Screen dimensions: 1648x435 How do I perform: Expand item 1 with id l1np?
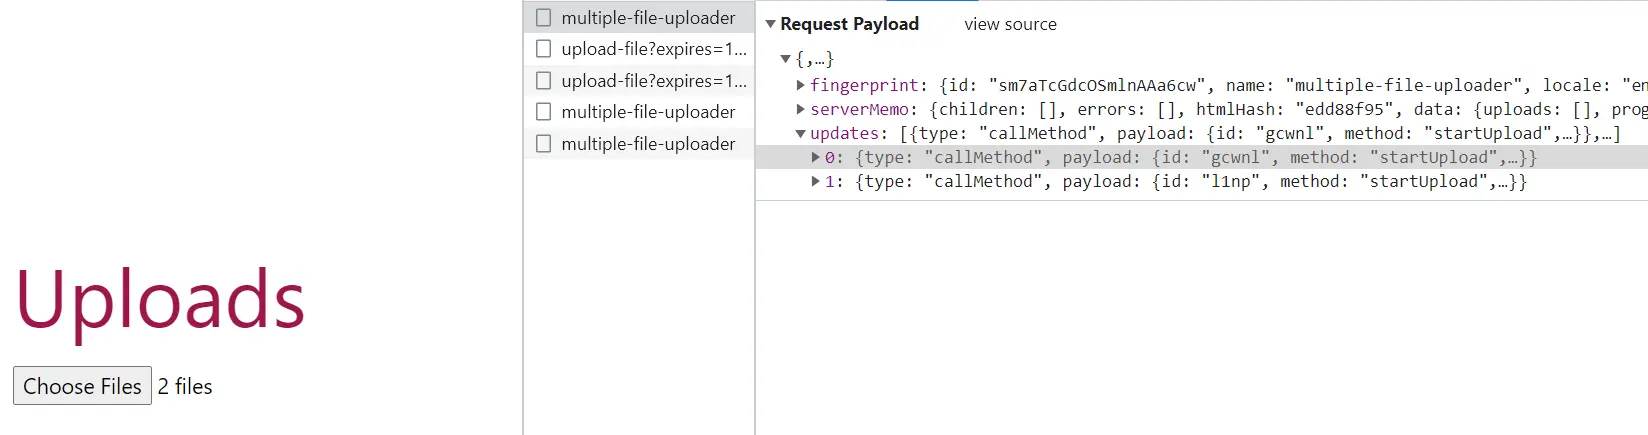[x=815, y=181]
